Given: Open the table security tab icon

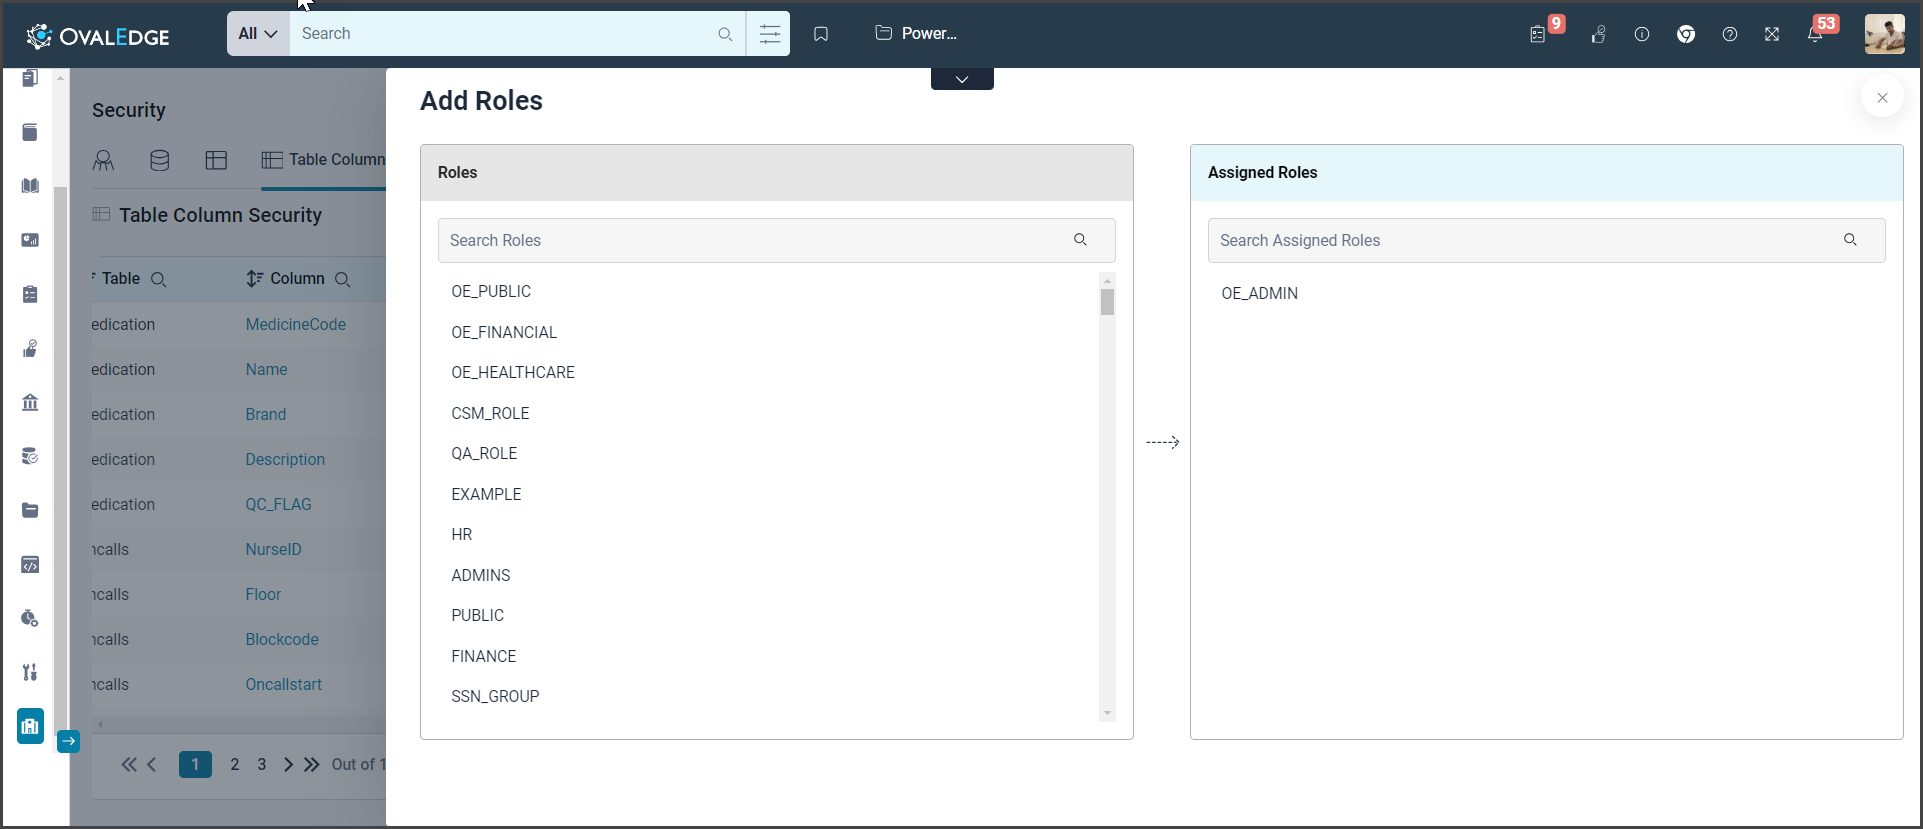Looking at the screenshot, I should 216,160.
